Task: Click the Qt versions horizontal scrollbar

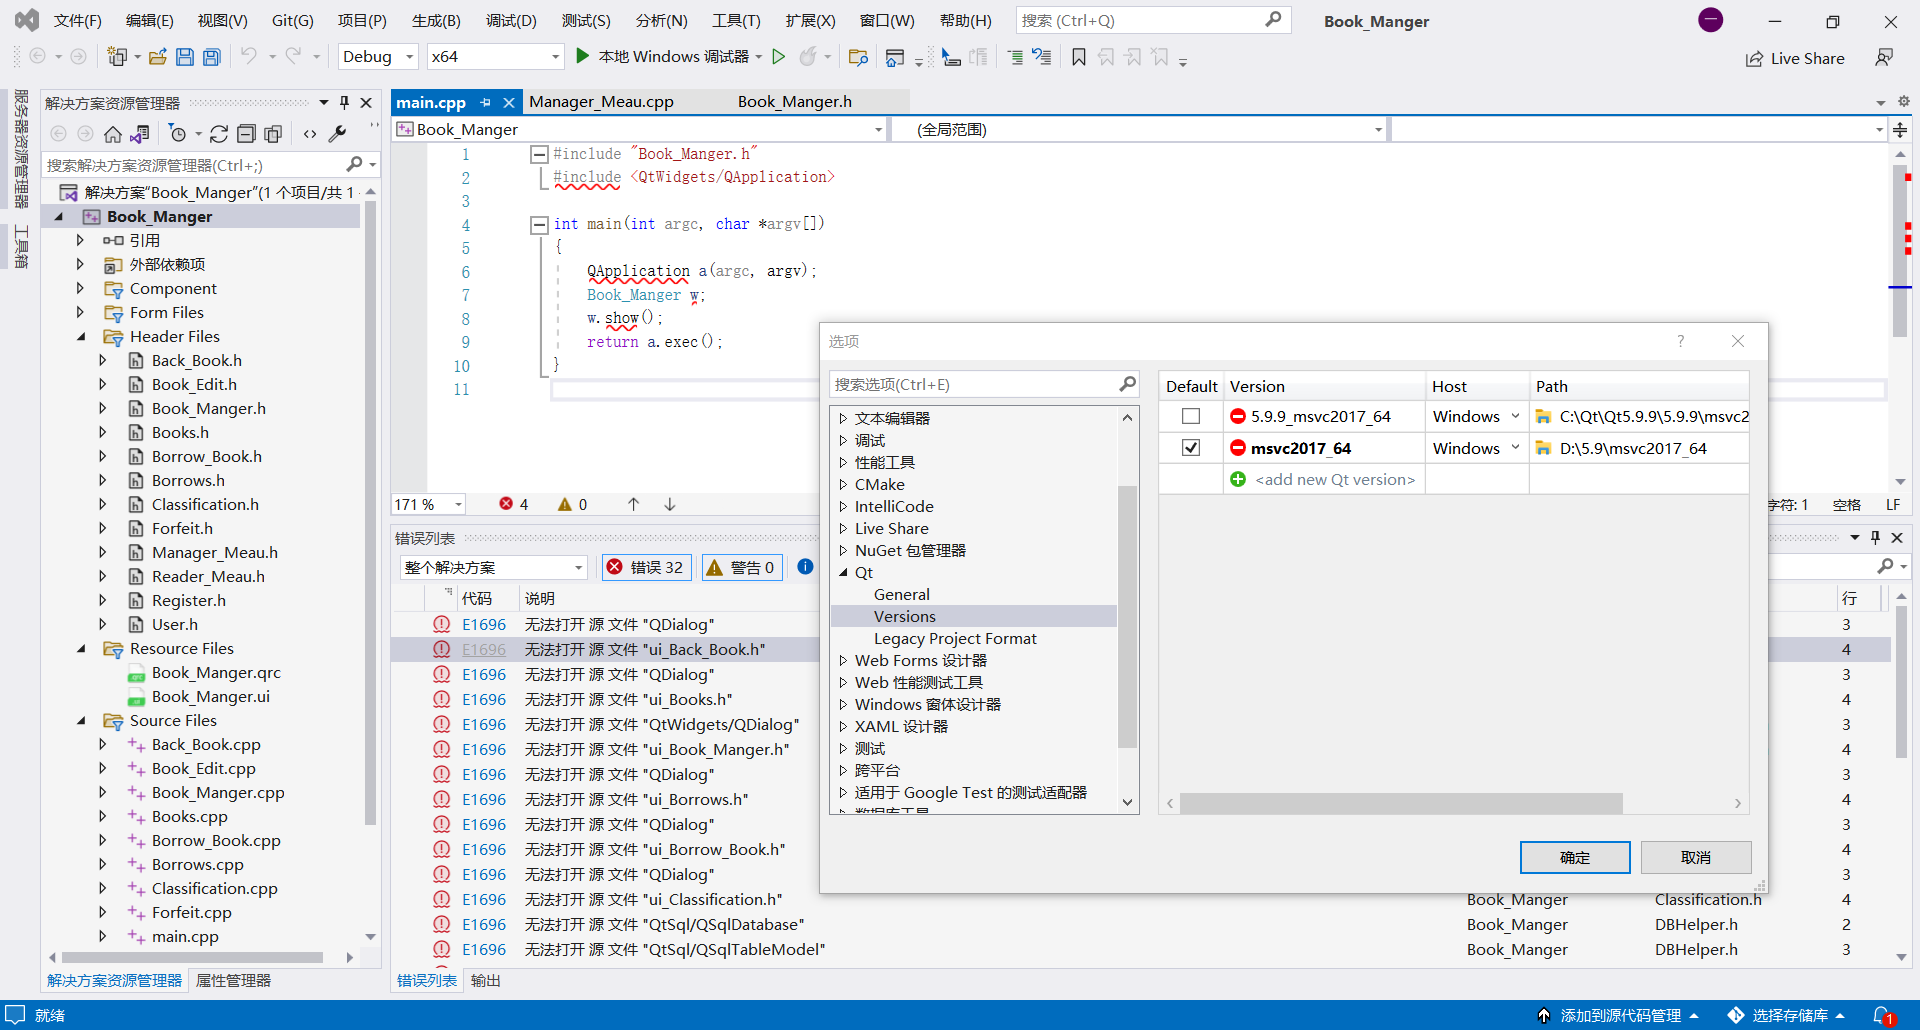Action: coord(1400,803)
